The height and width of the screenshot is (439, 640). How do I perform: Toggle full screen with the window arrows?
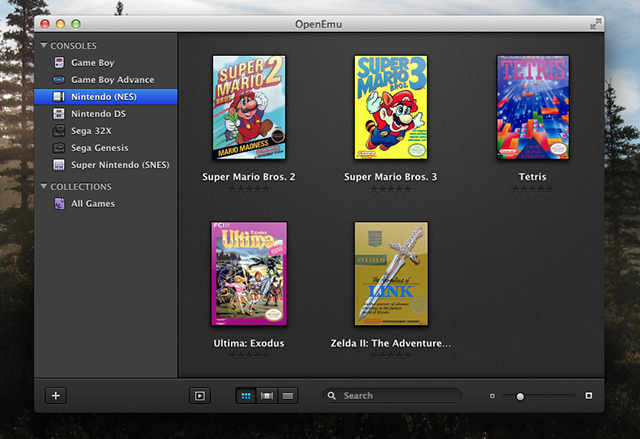tap(596, 24)
